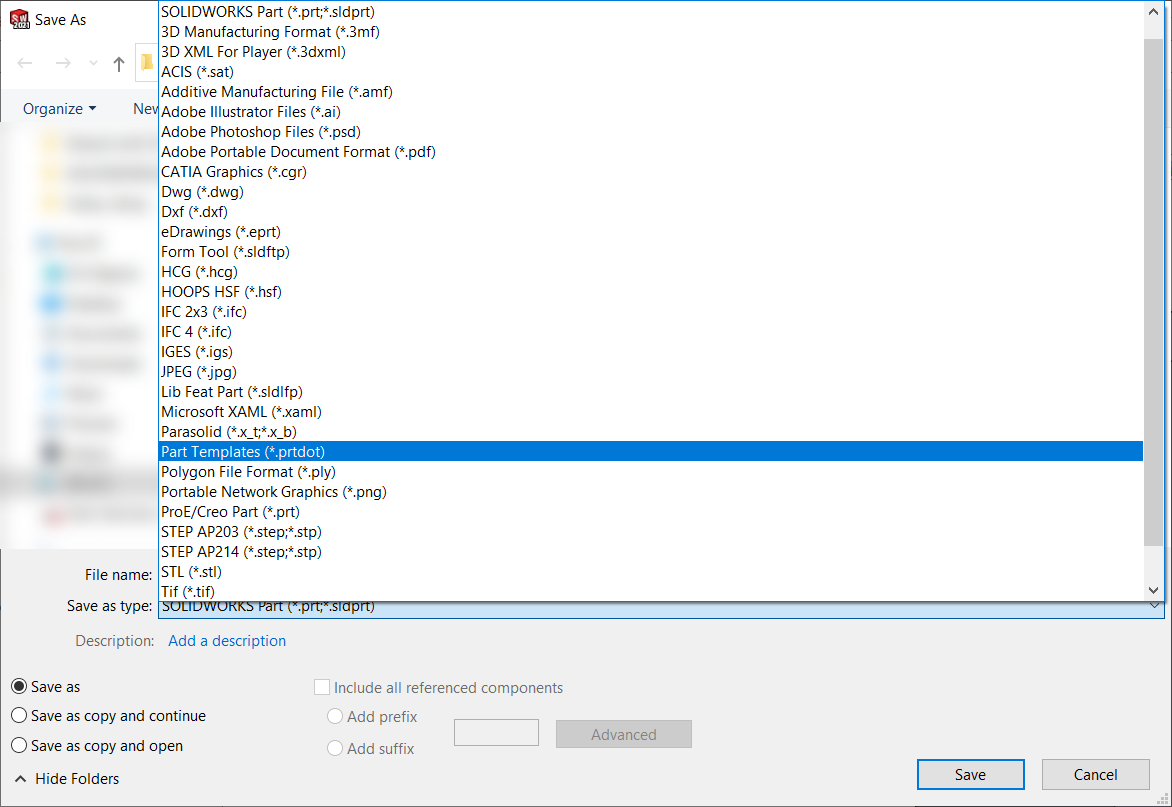Select Part Templates (*.prtdot) from the list
The height and width of the screenshot is (807, 1172).
click(243, 452)
